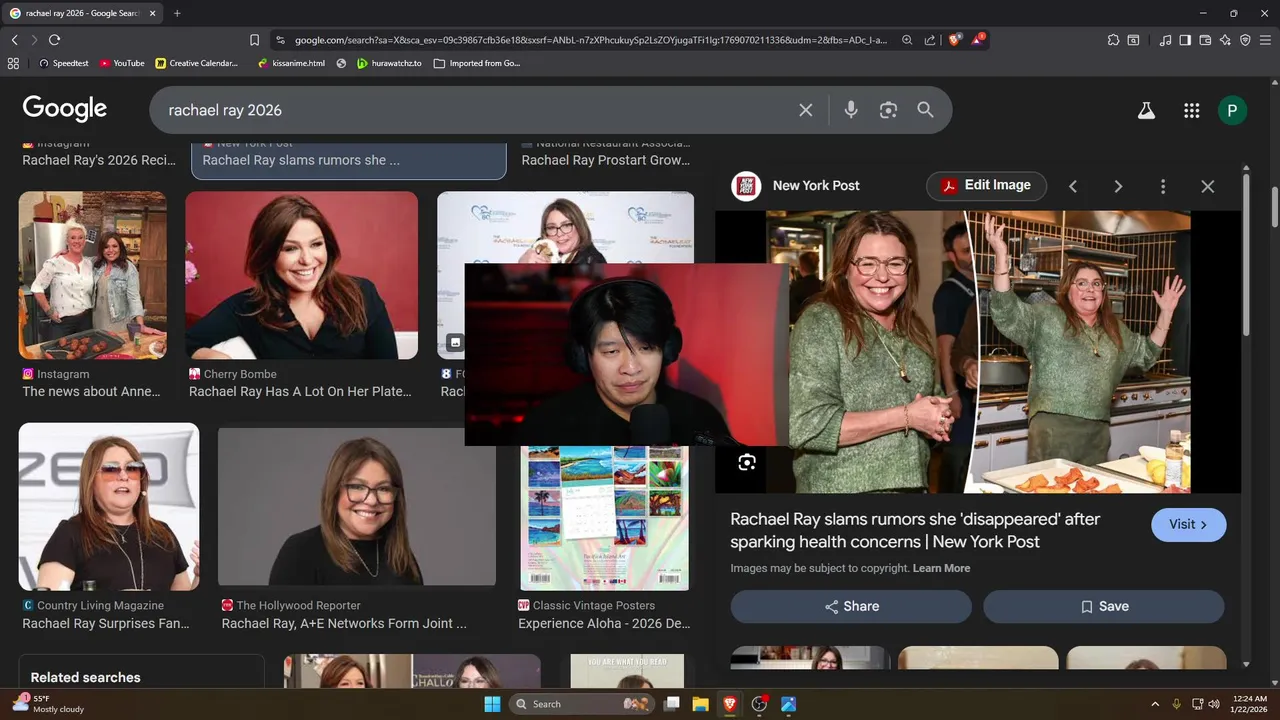The width and height of the screenshot is (1280, 720).
Task: Select 'Rachael Ray slams rumors she ...' result
Action: pyautogui.click(x=301, y=160)
